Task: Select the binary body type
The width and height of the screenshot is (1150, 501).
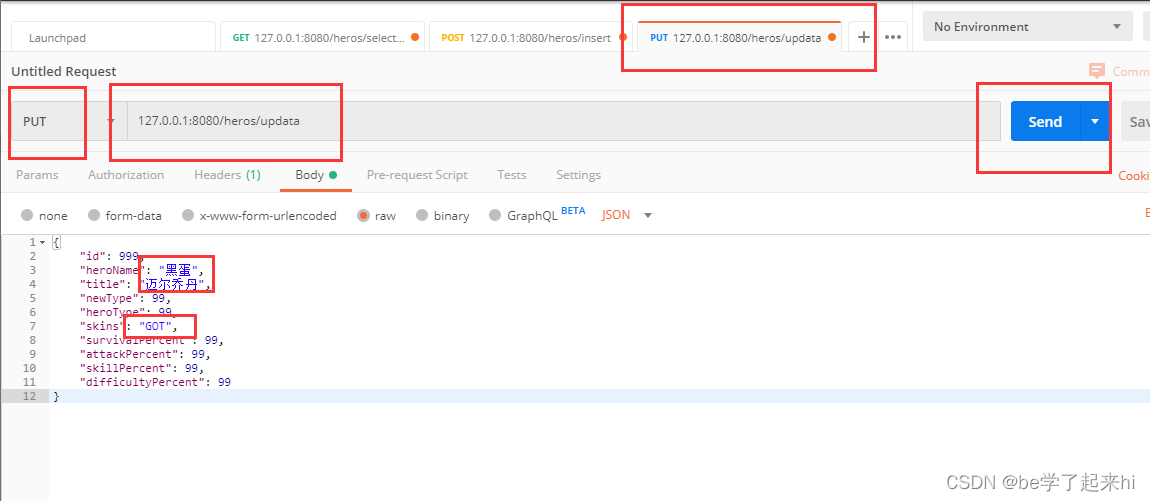Action: [422, 216]
